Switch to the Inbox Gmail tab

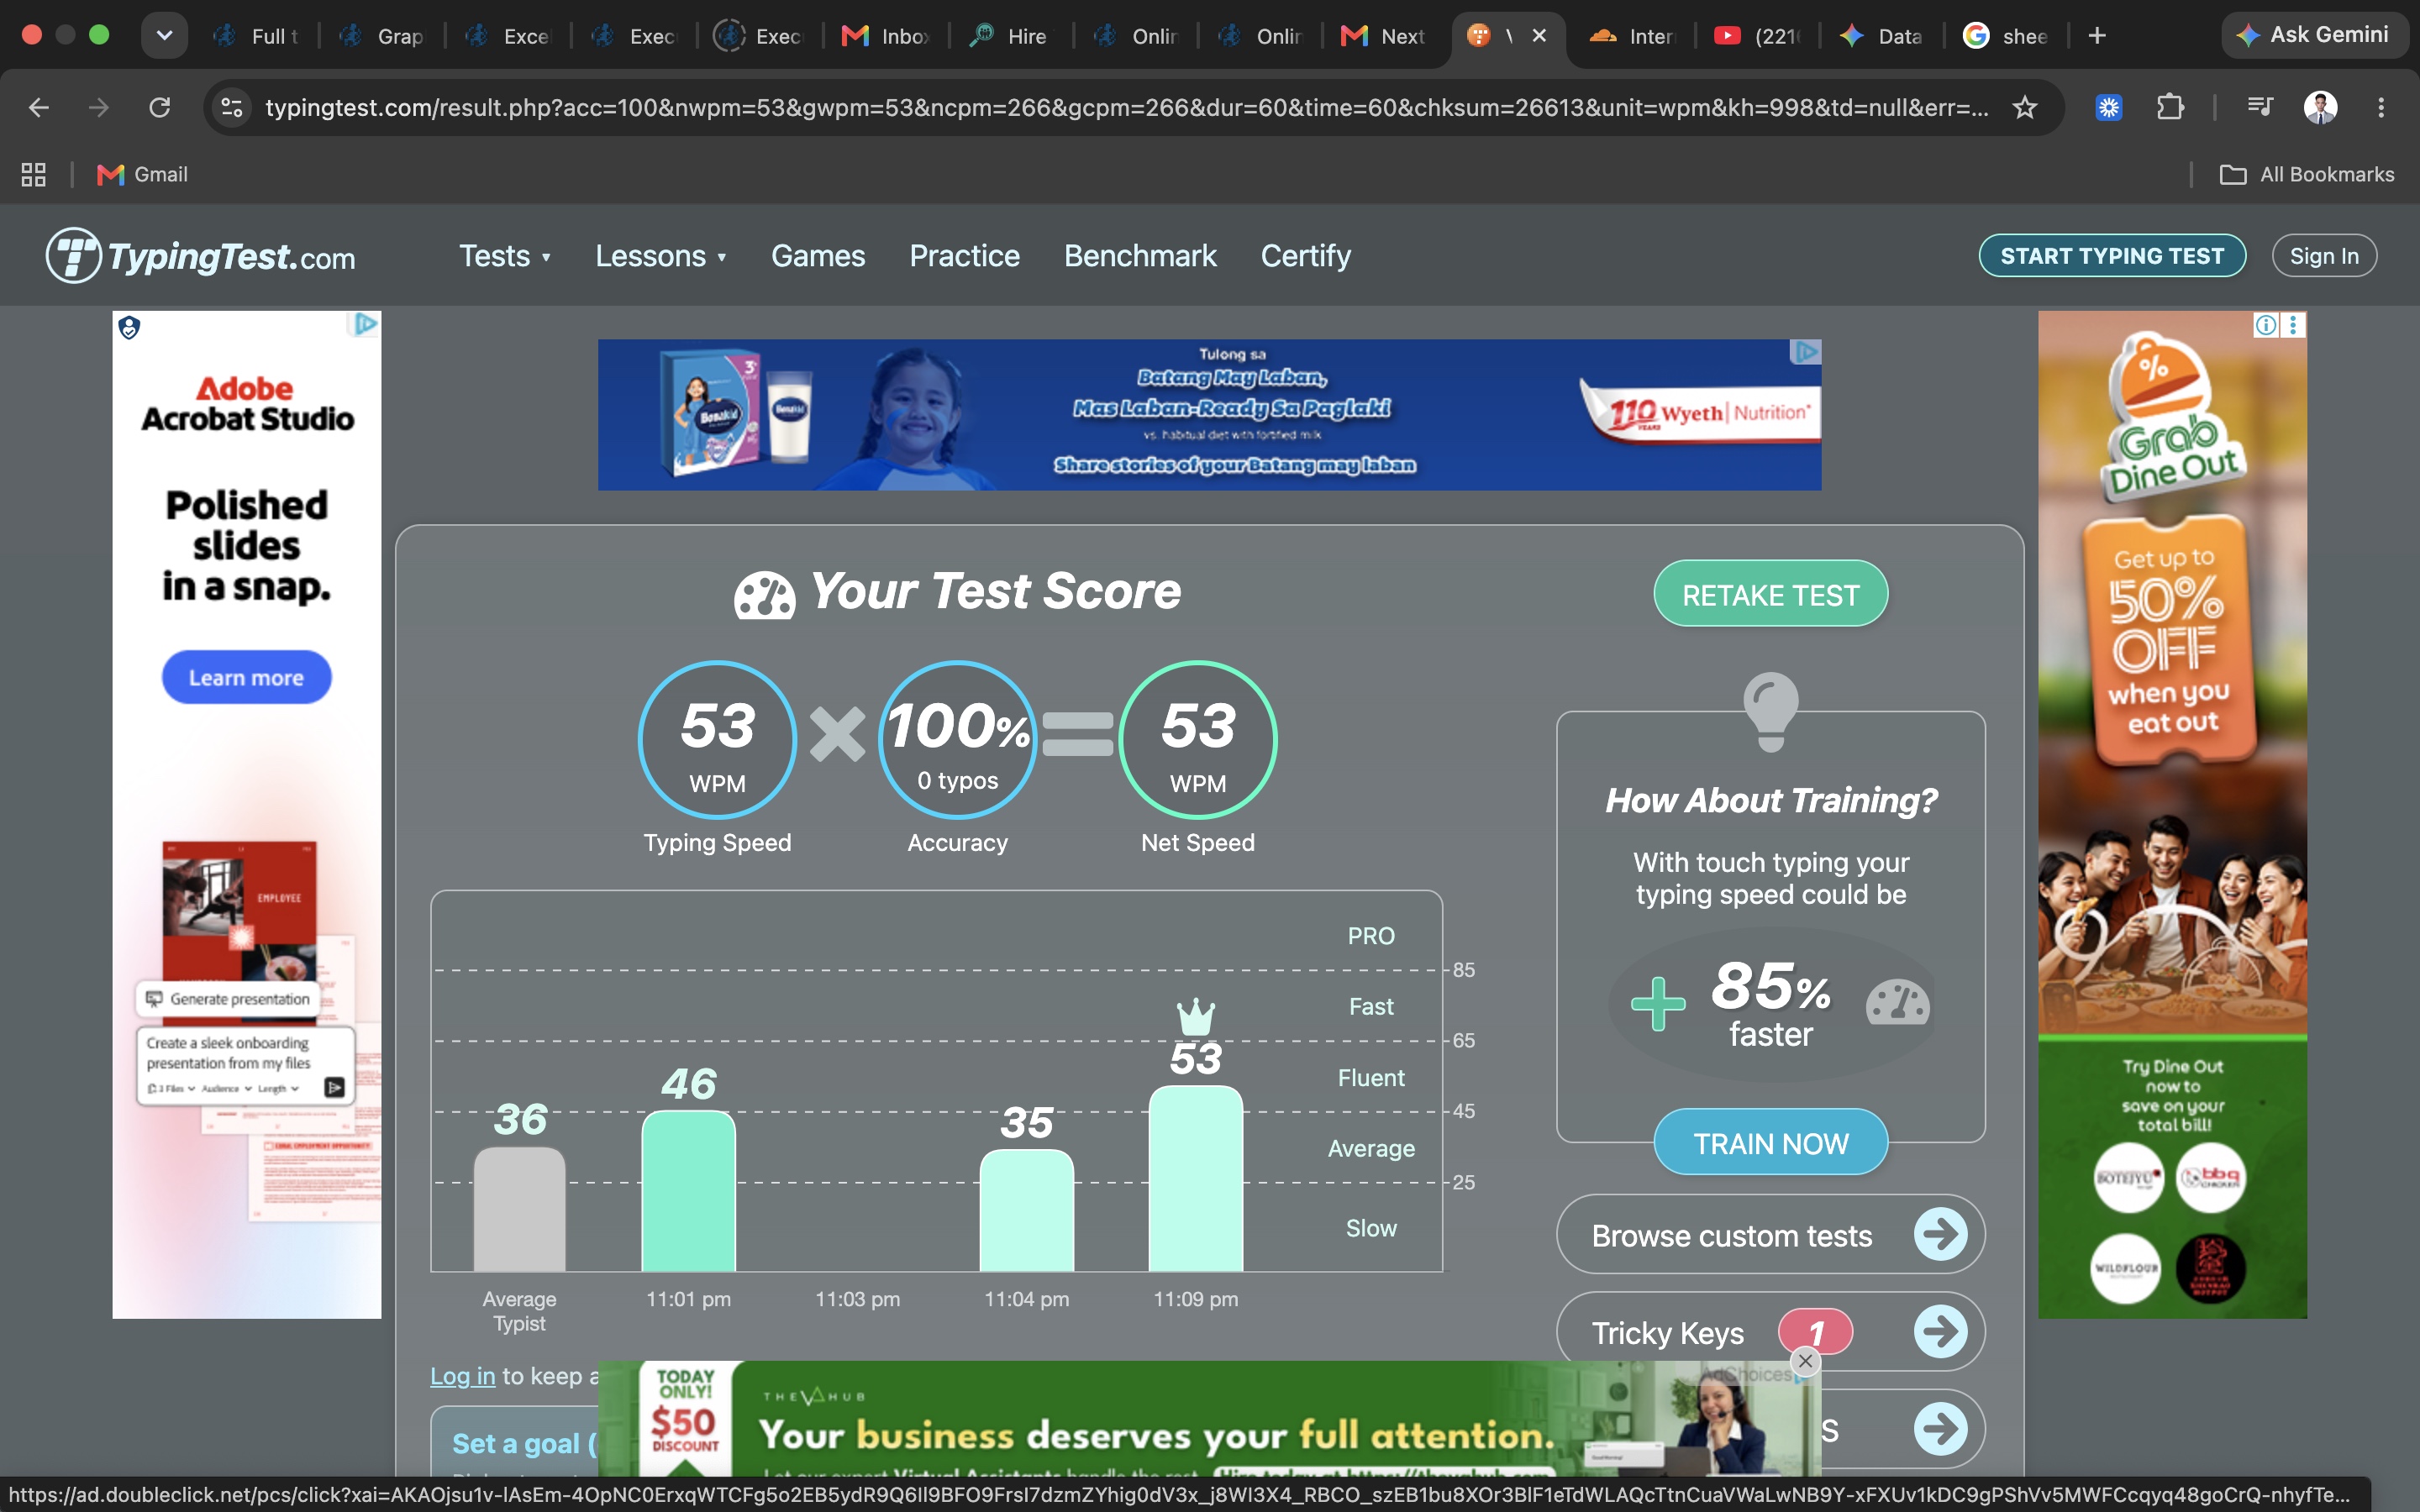(886, 36)
